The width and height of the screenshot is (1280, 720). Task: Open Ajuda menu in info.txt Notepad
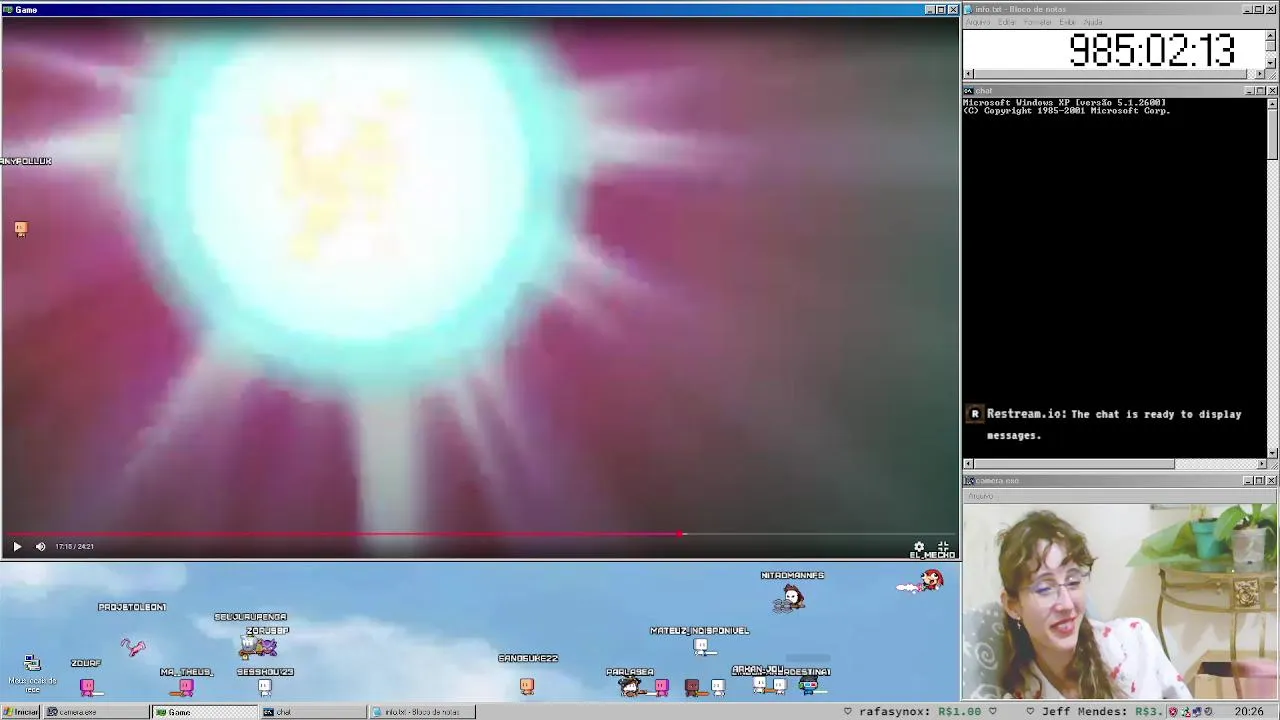click(1093, 22)
